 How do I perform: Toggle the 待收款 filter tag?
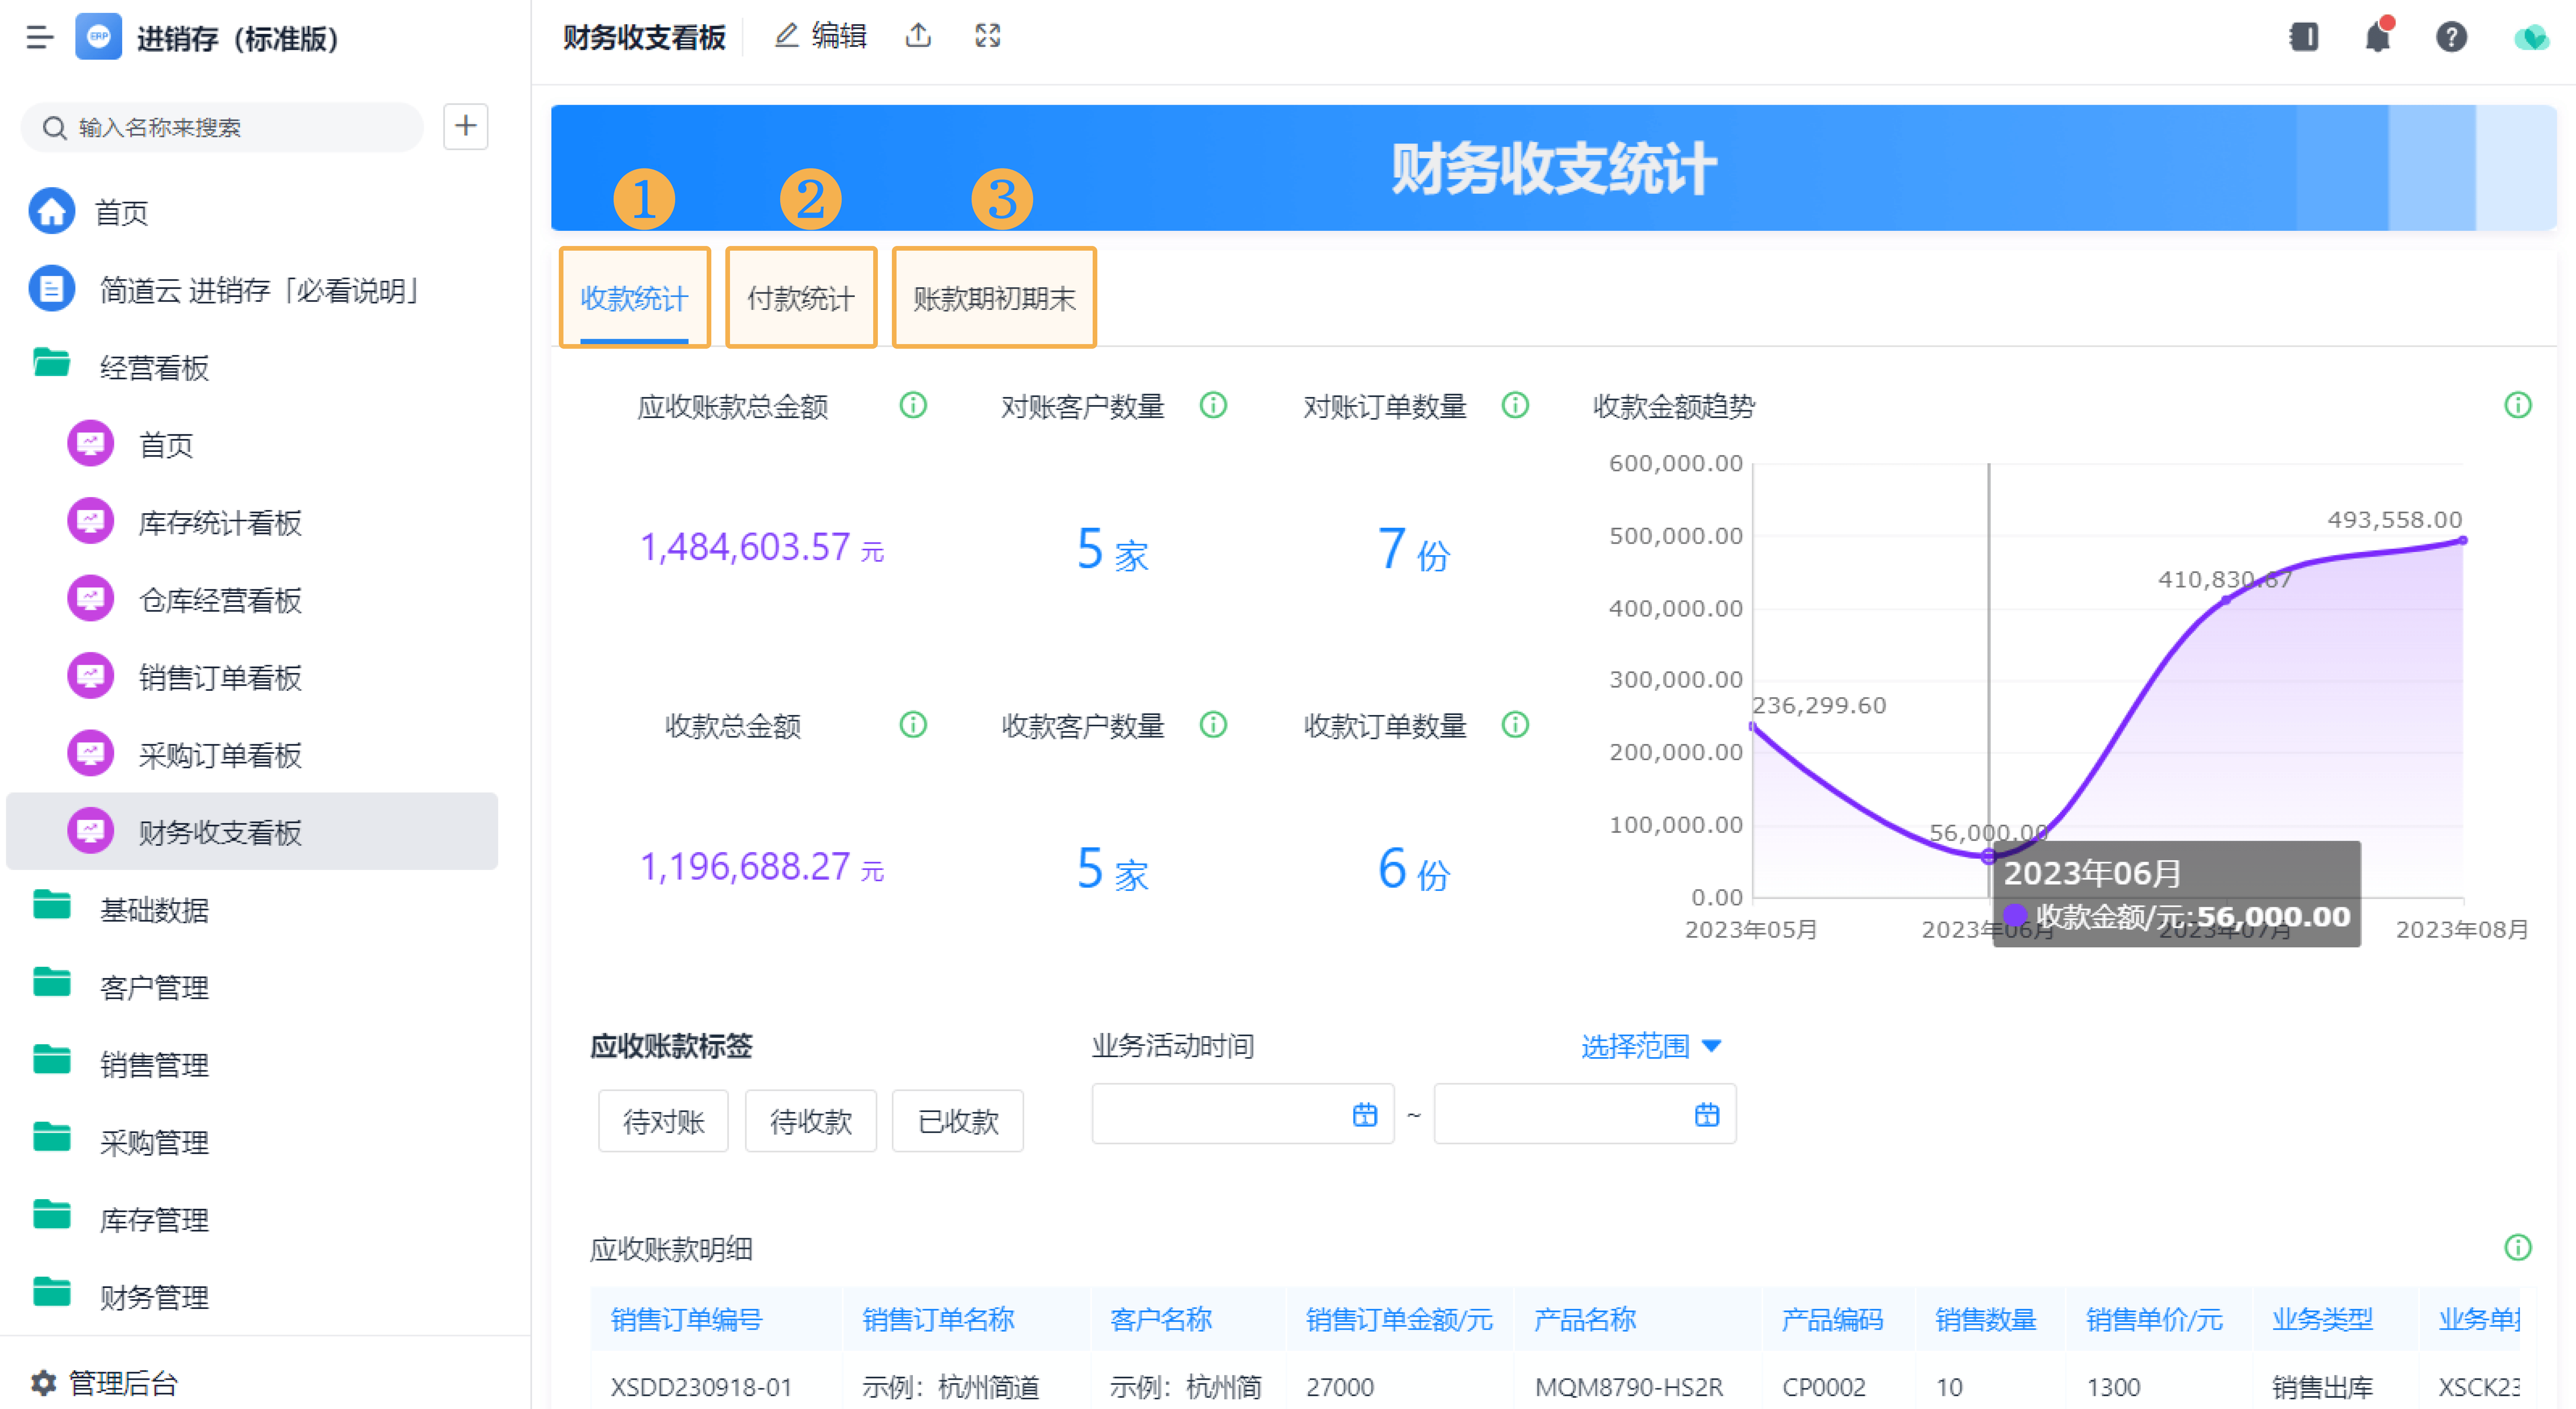pos(810,1121)
